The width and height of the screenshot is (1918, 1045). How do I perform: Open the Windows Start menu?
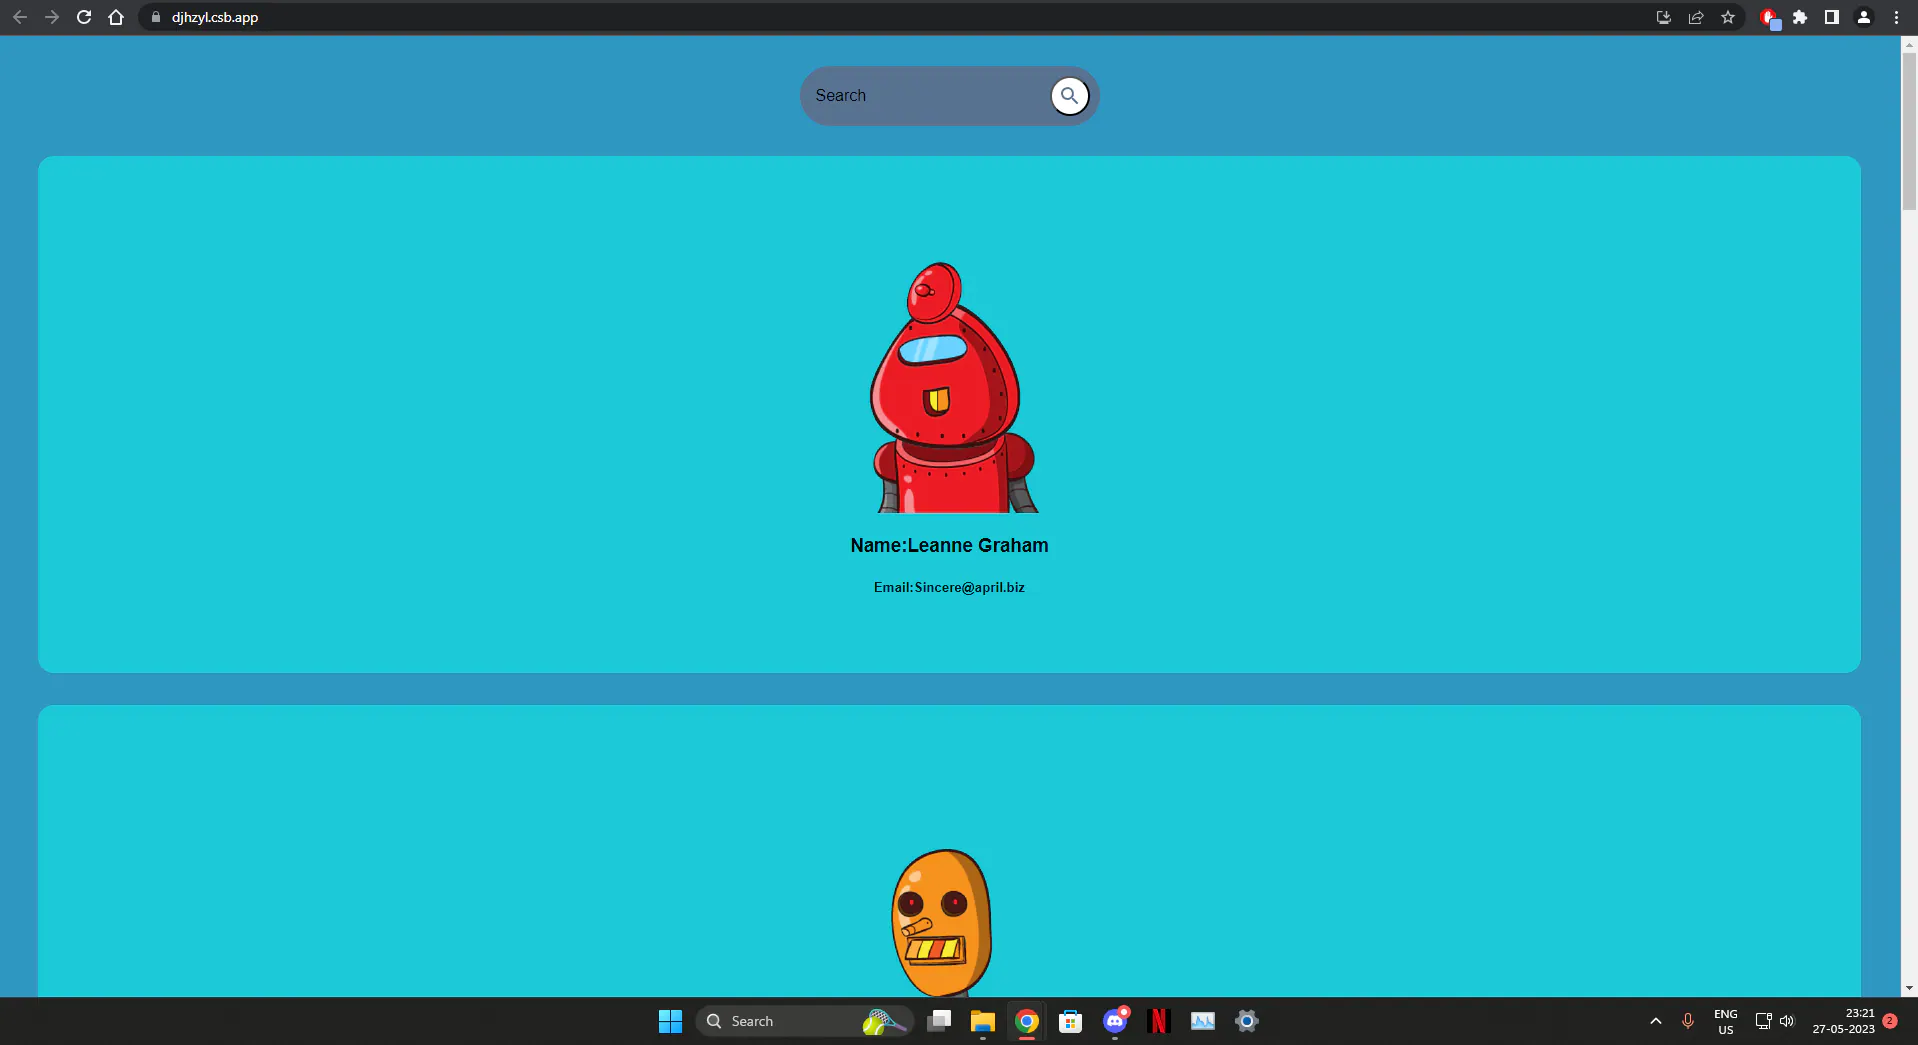[x=670, y=1021]
